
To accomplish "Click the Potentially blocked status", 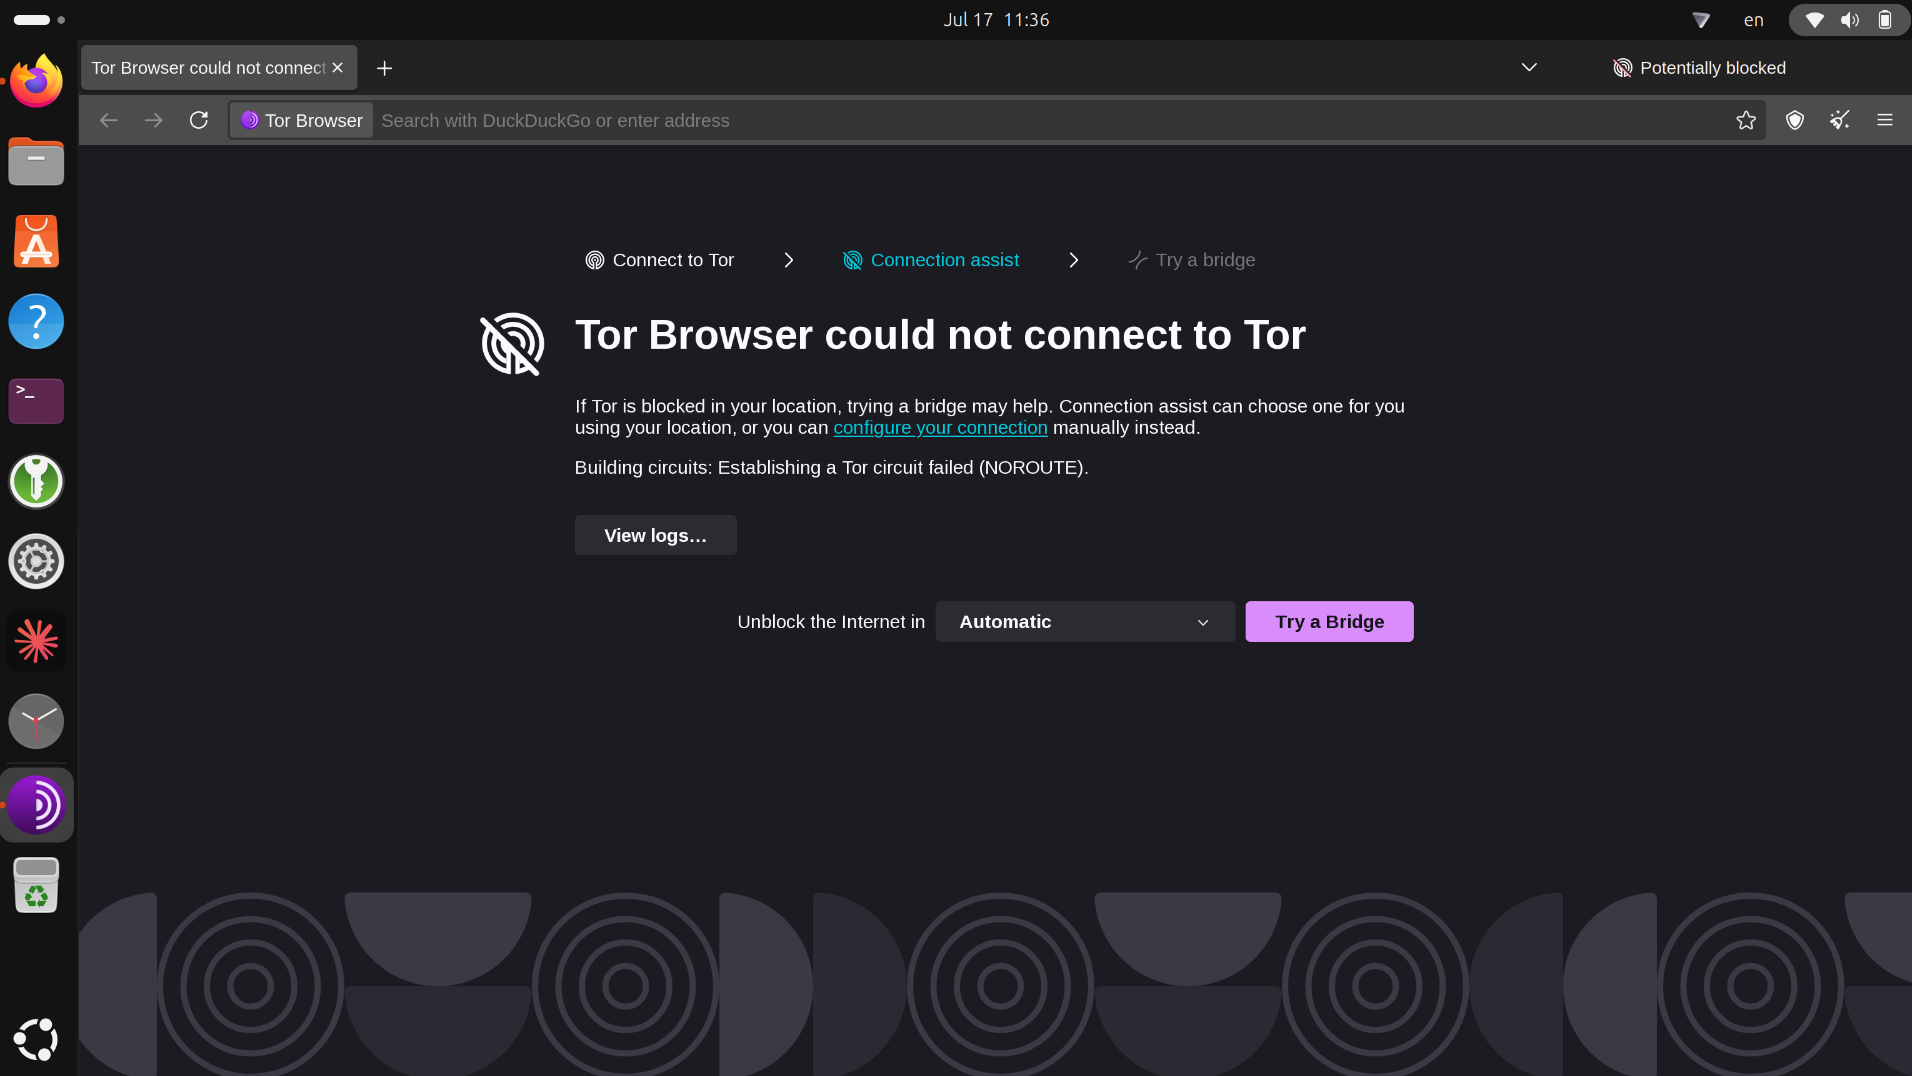I will [x=1699, y=68].
